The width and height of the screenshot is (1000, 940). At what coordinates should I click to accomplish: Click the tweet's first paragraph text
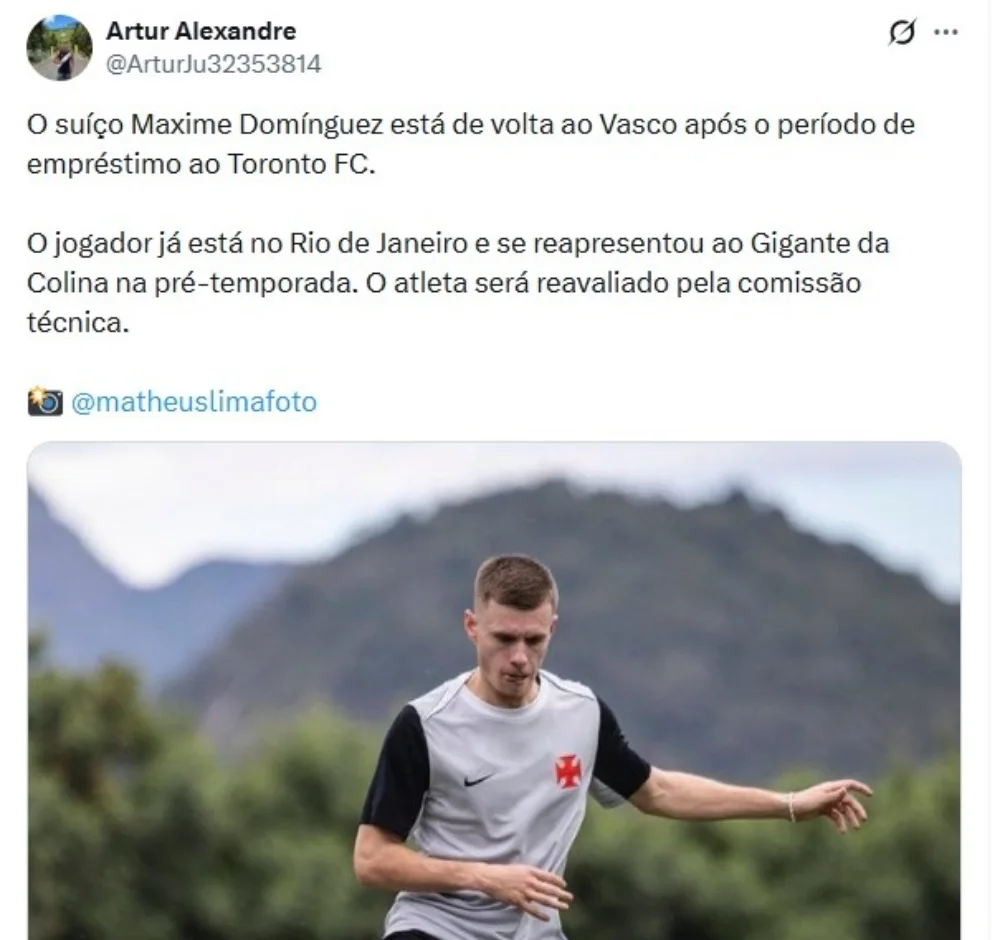[471, 144]
